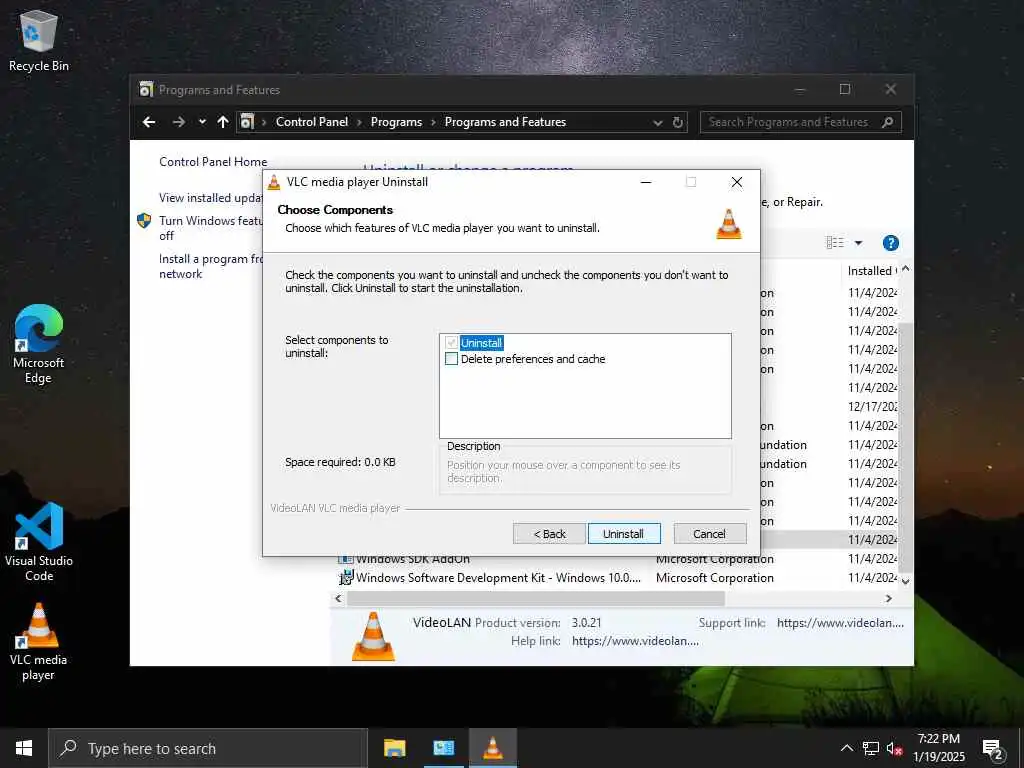This screenshot has width=1024, height=768.
Task: Go up one level in Control Panel
Action: point(223,122)
